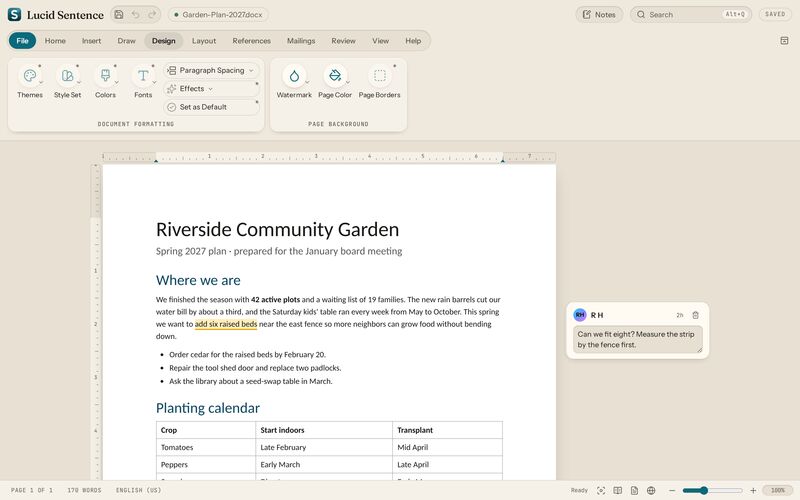Open the Paragraph Spacing dropdown
800x500 pixels.
pyautogui.click(x=211, y=70)
